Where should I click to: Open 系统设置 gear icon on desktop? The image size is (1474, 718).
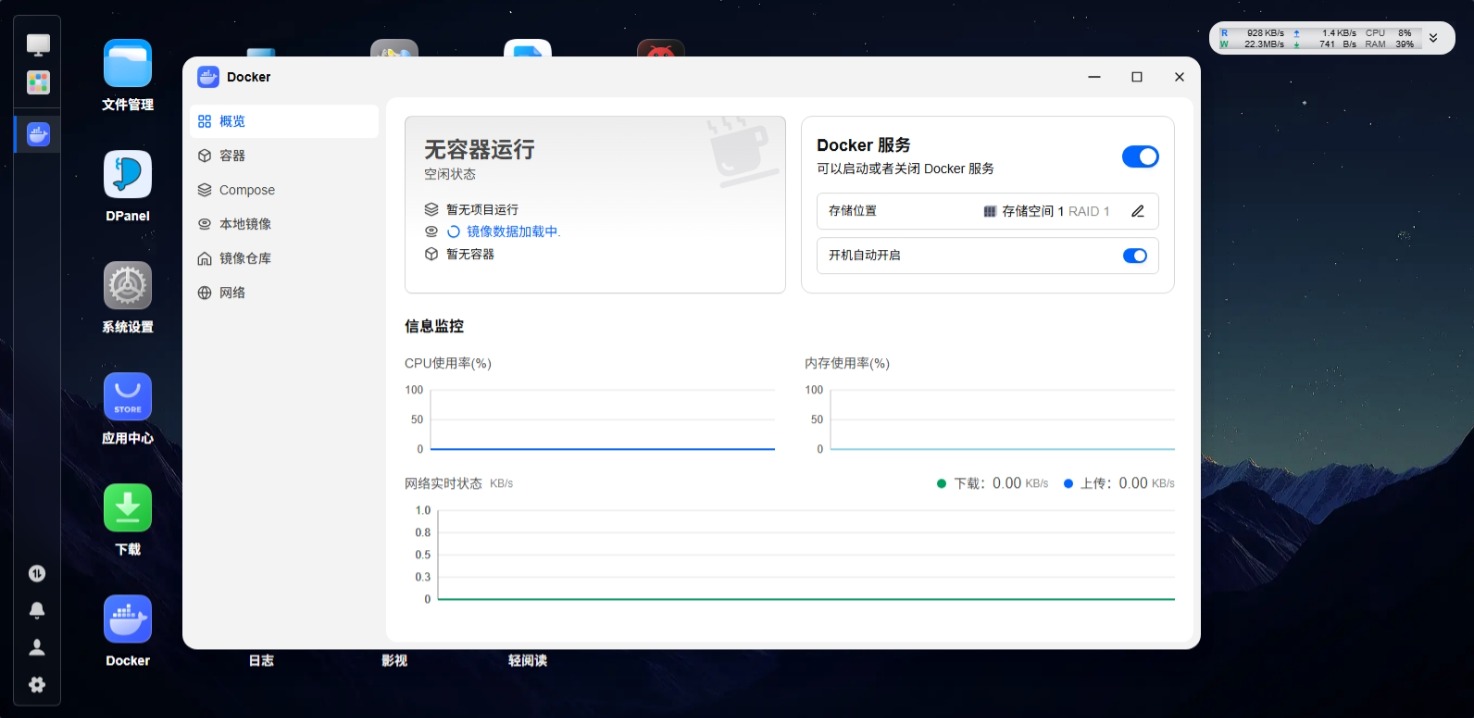click(x=128, y=286)
